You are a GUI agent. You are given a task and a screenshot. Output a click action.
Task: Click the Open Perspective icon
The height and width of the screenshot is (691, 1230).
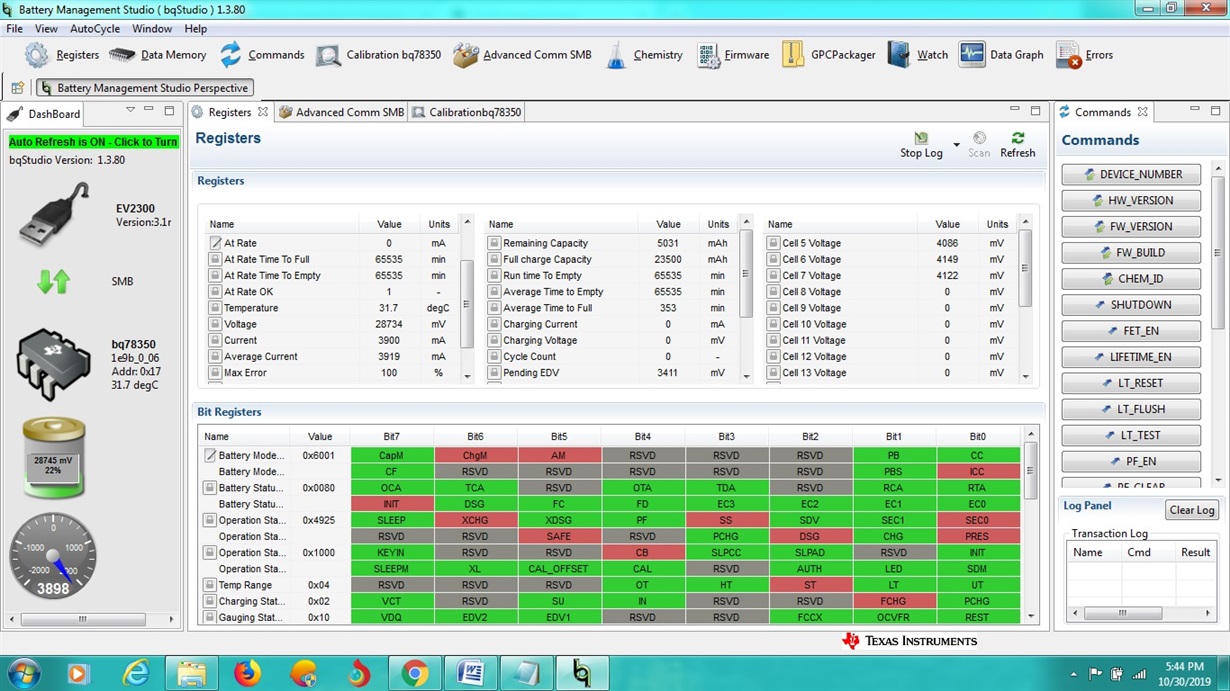pyautogui.click(x=17, y=88)
